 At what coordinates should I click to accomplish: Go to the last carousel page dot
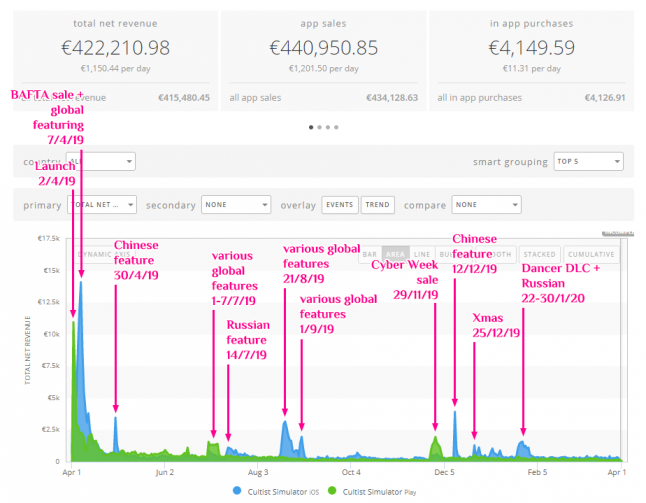[x=335, y=127]
